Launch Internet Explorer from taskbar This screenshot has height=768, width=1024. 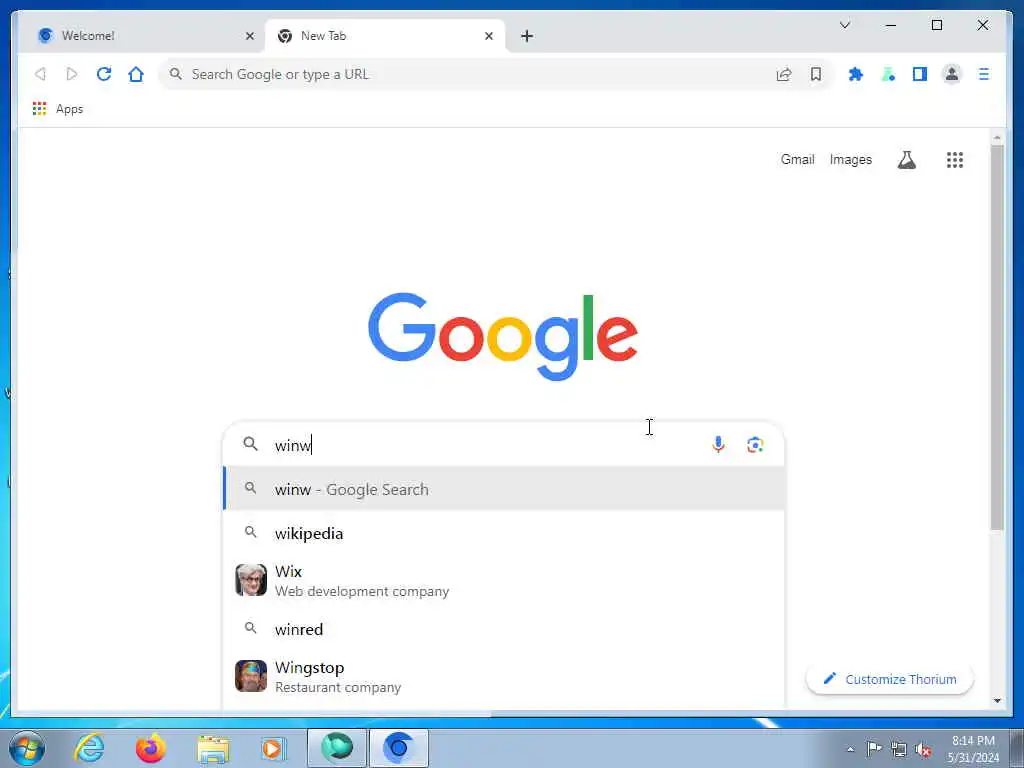click(89, 748)
